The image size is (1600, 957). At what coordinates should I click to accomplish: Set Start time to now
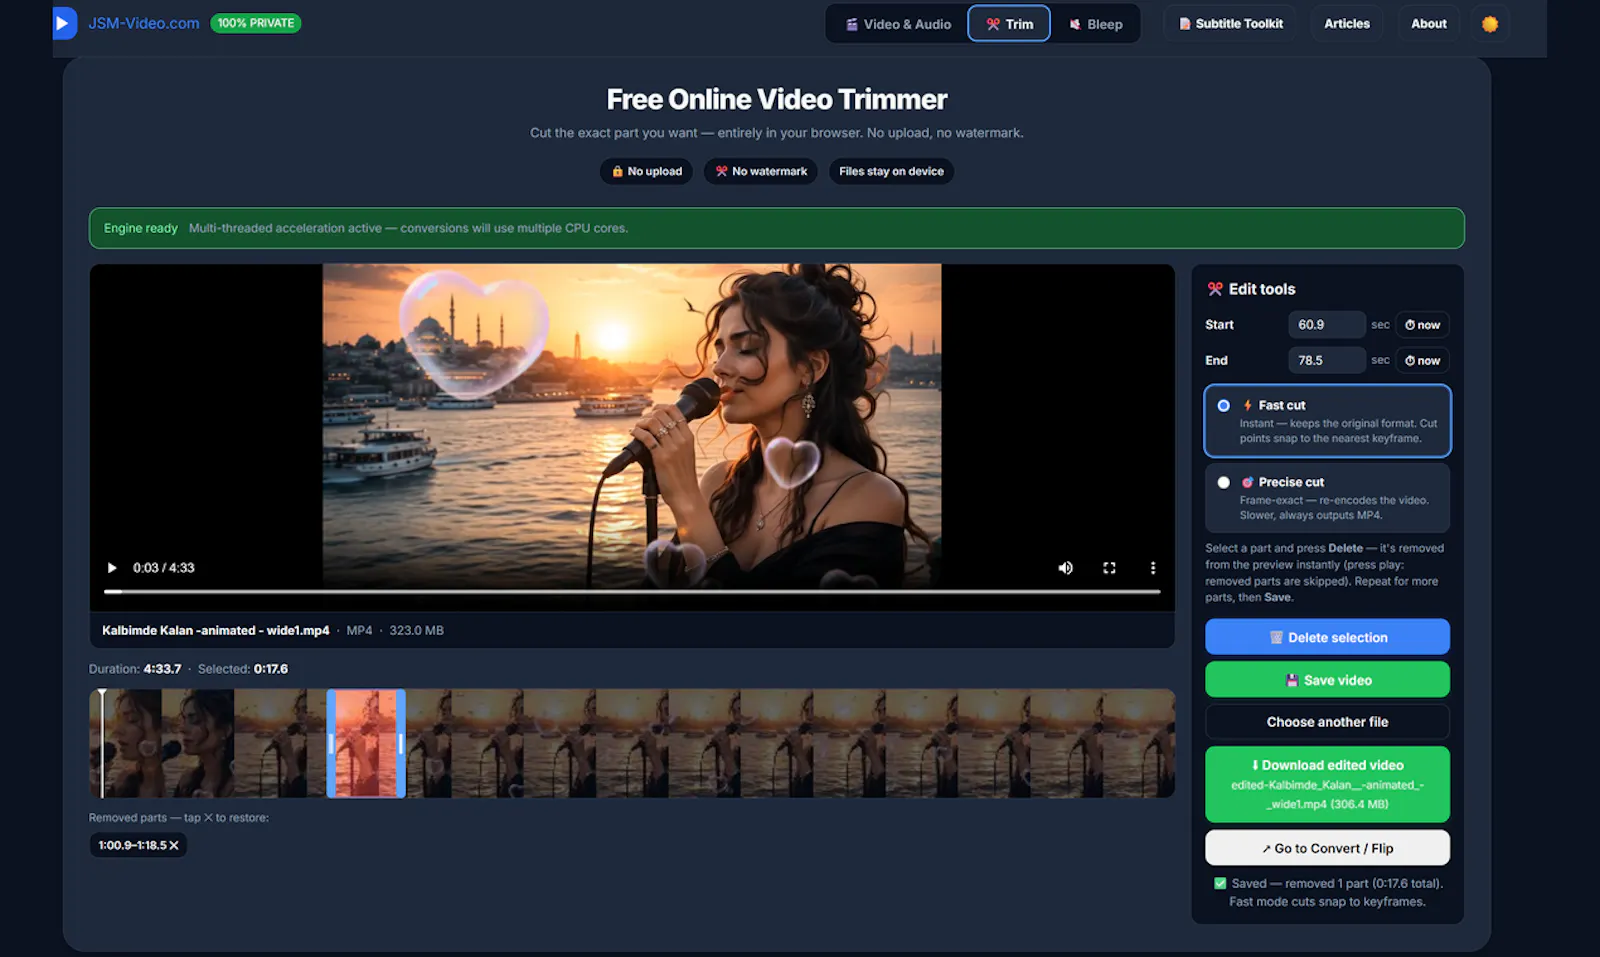coord(1422,325)
